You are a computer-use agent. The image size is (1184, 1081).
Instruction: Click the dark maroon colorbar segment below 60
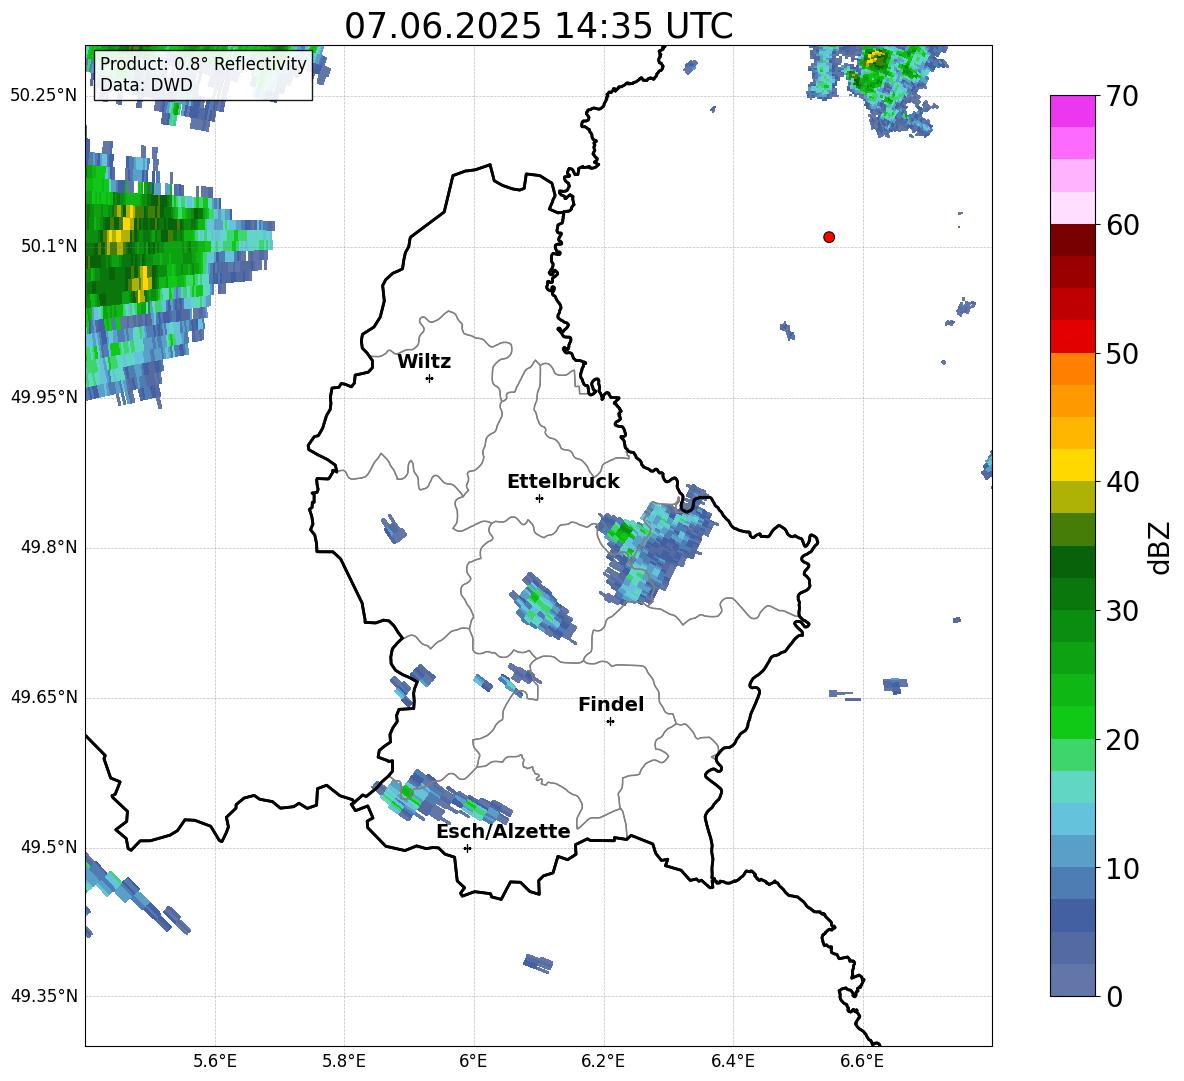click(x=1072, y=241)
